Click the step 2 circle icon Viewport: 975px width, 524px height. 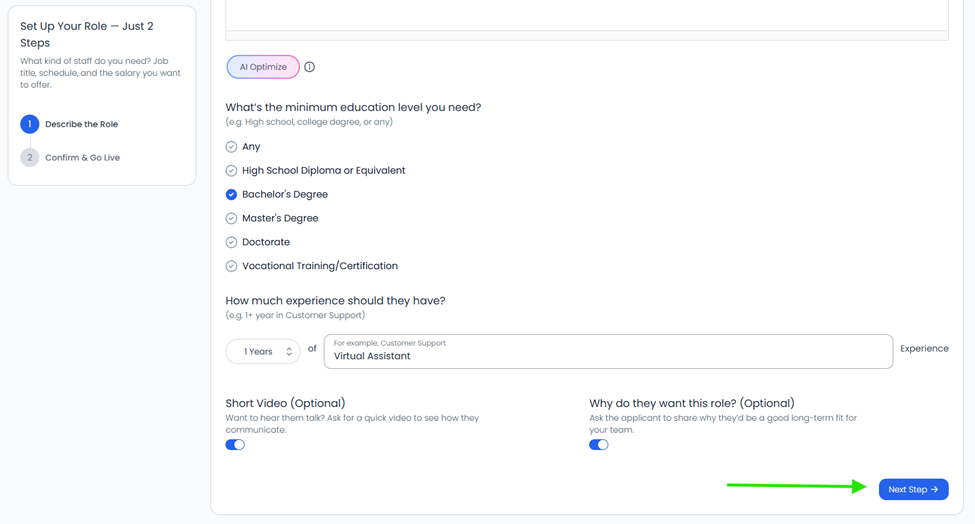click(29, 158)
